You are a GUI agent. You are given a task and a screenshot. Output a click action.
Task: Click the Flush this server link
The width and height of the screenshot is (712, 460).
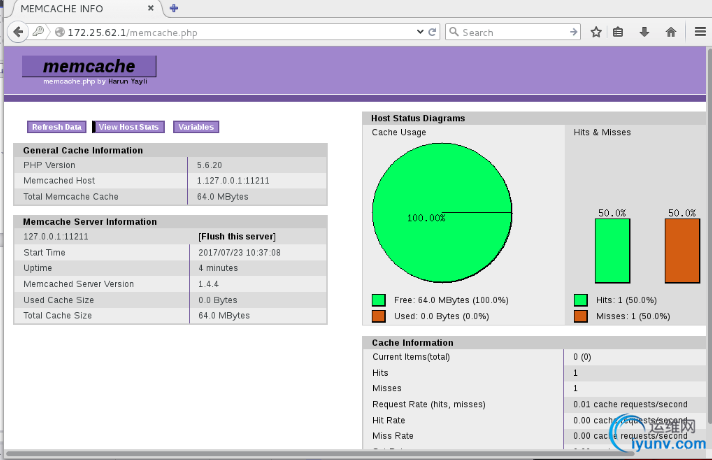[x=237, y=237]
